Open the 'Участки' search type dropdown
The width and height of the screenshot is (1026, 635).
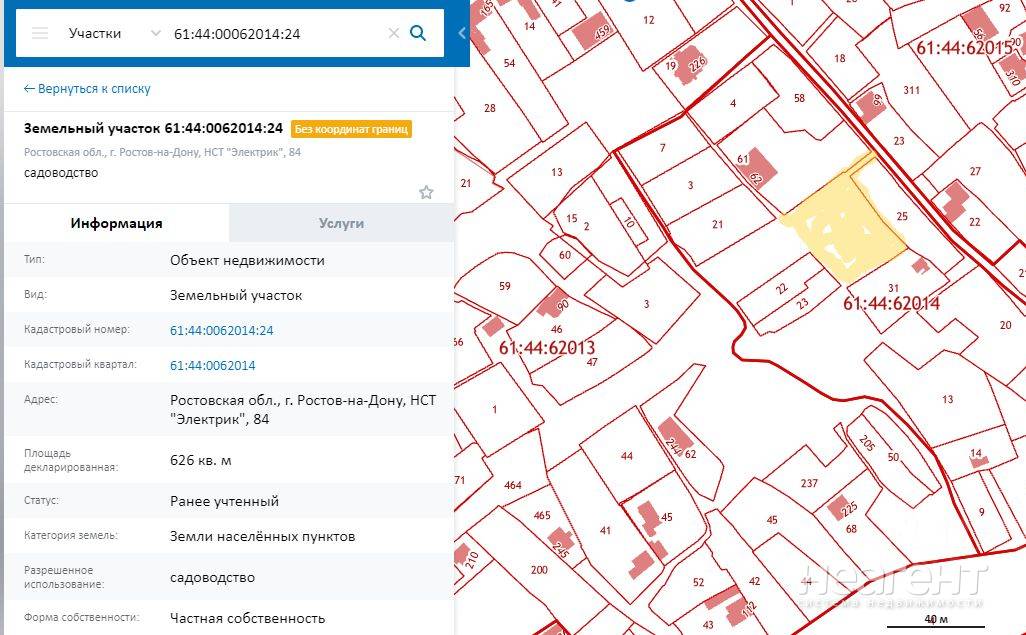click(95, 33)
